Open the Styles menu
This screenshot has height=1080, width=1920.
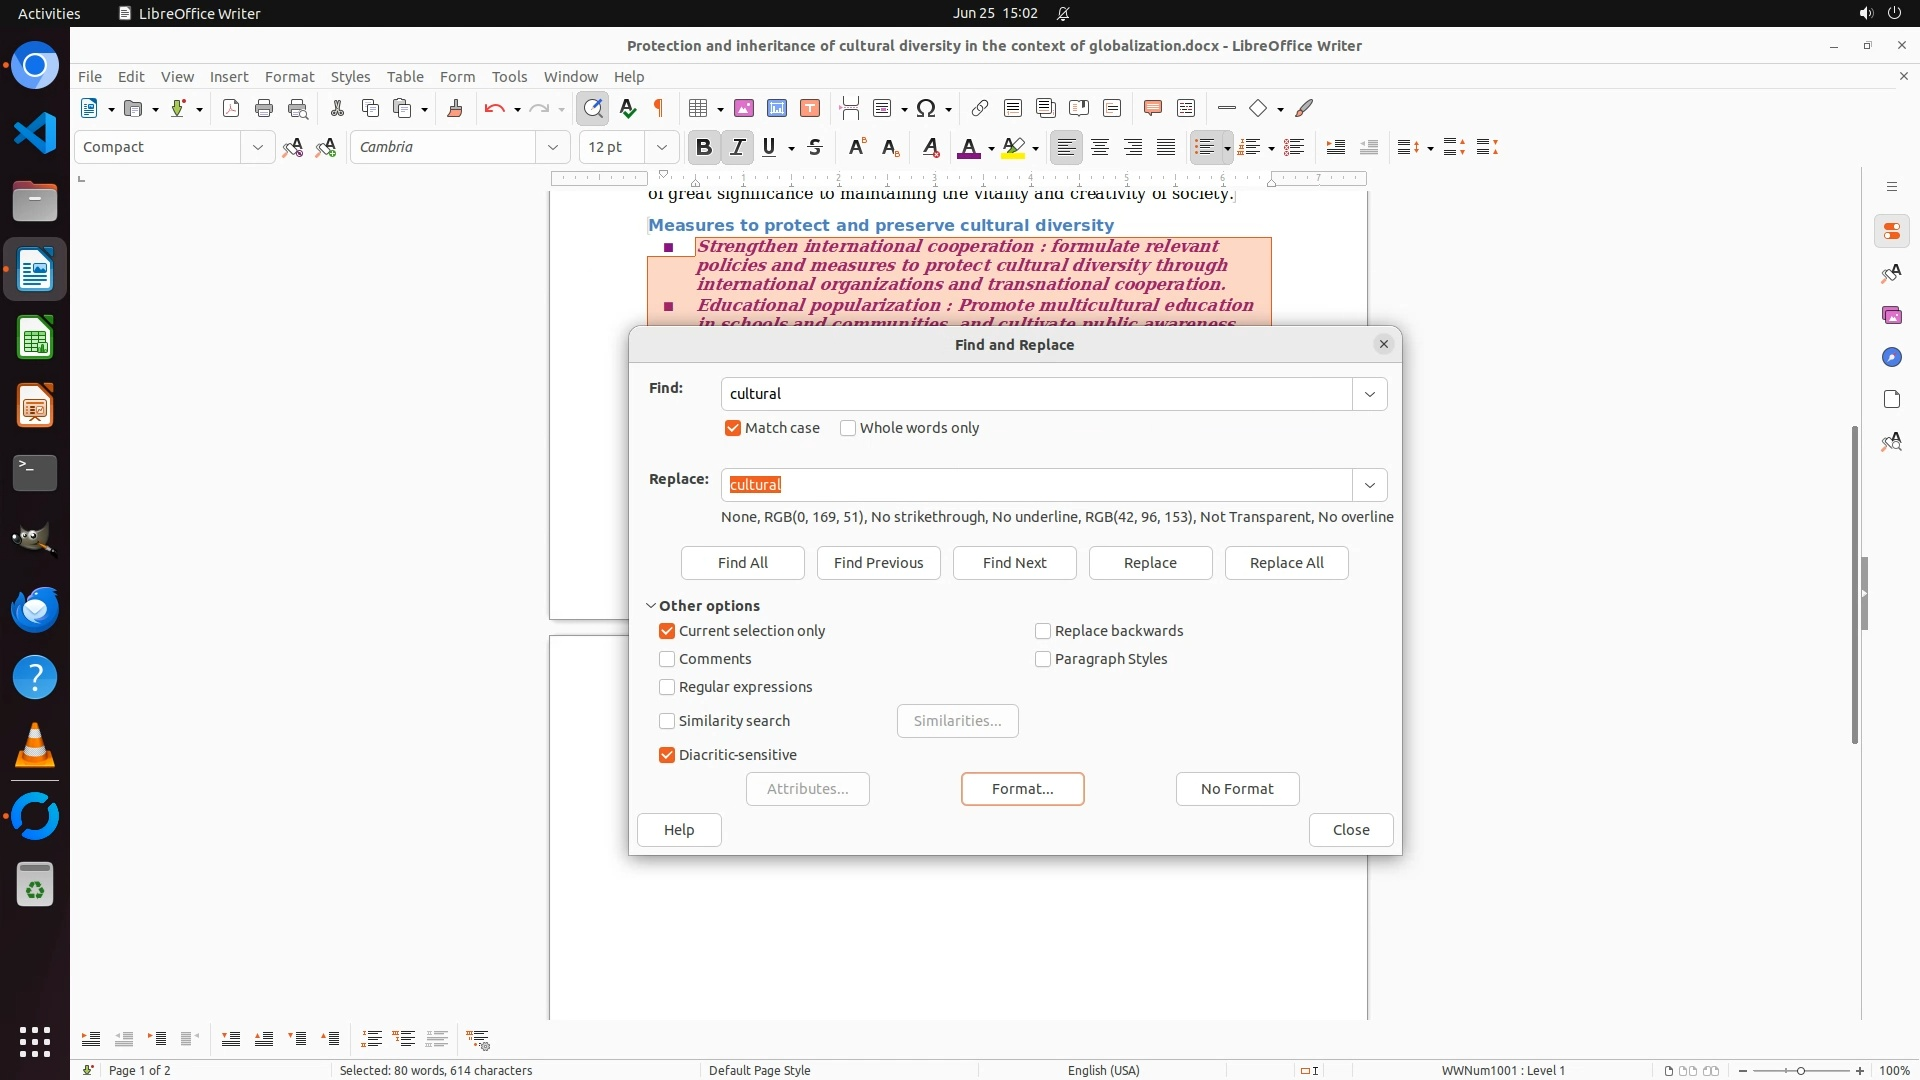coord(350,76)
